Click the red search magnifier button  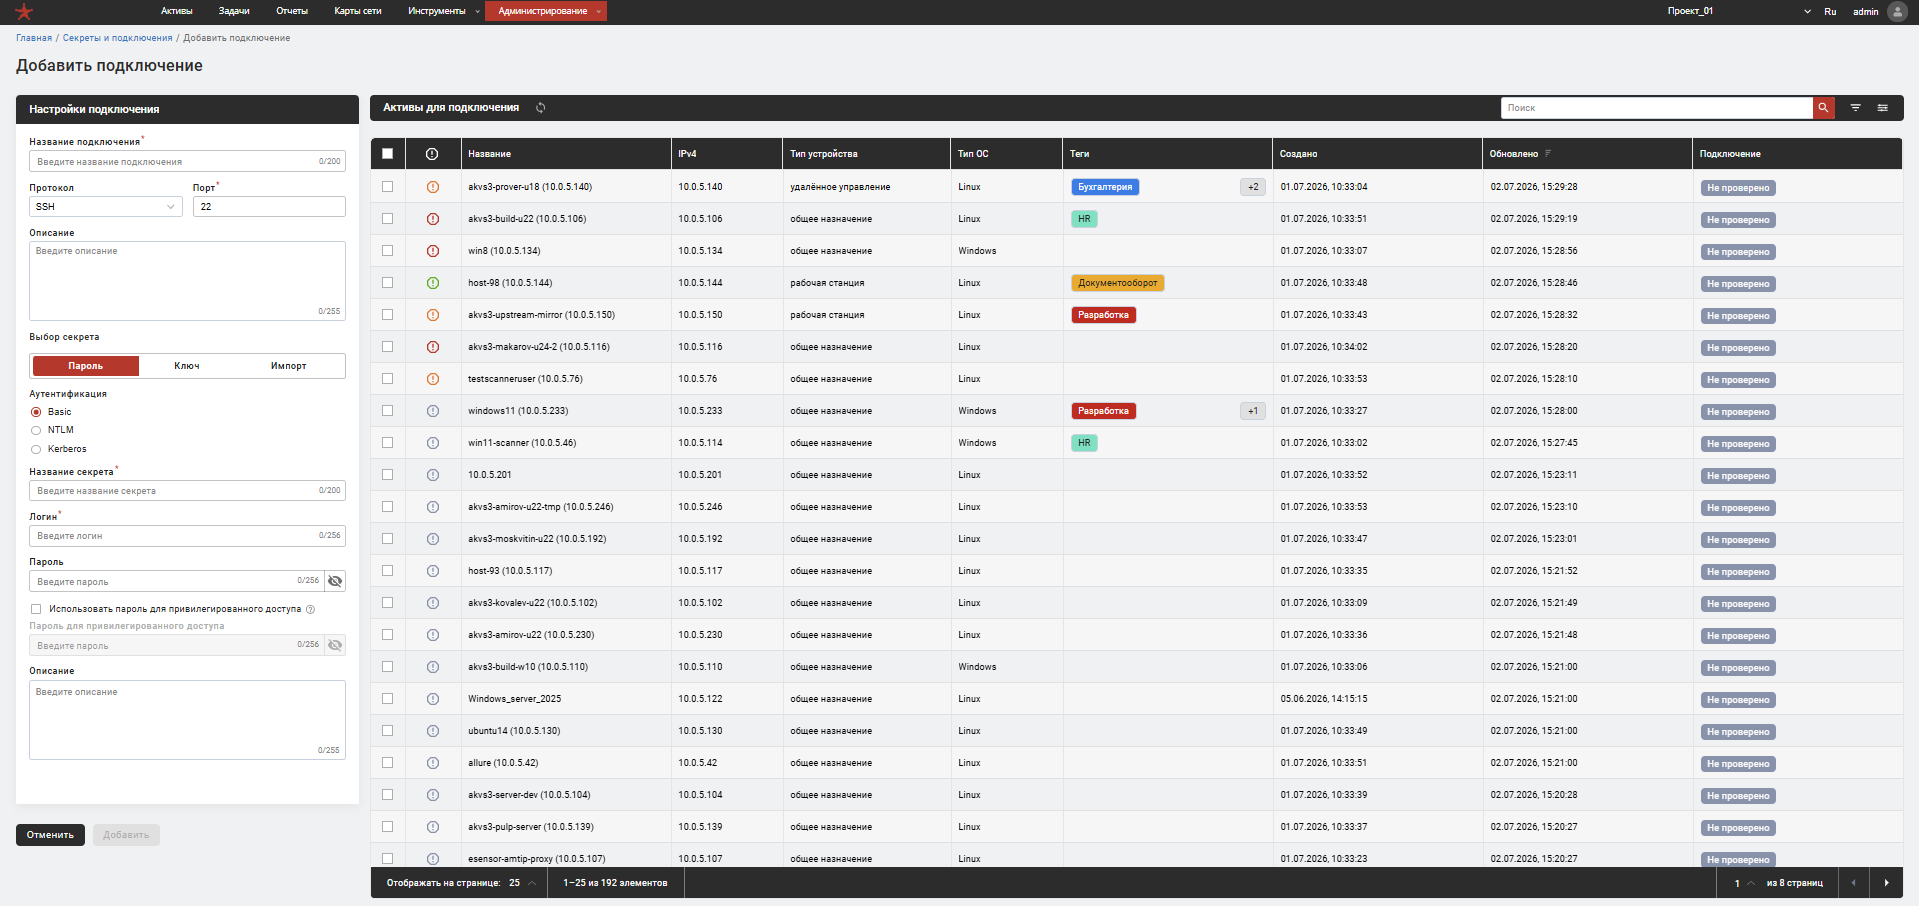(x=1823, y=108)
